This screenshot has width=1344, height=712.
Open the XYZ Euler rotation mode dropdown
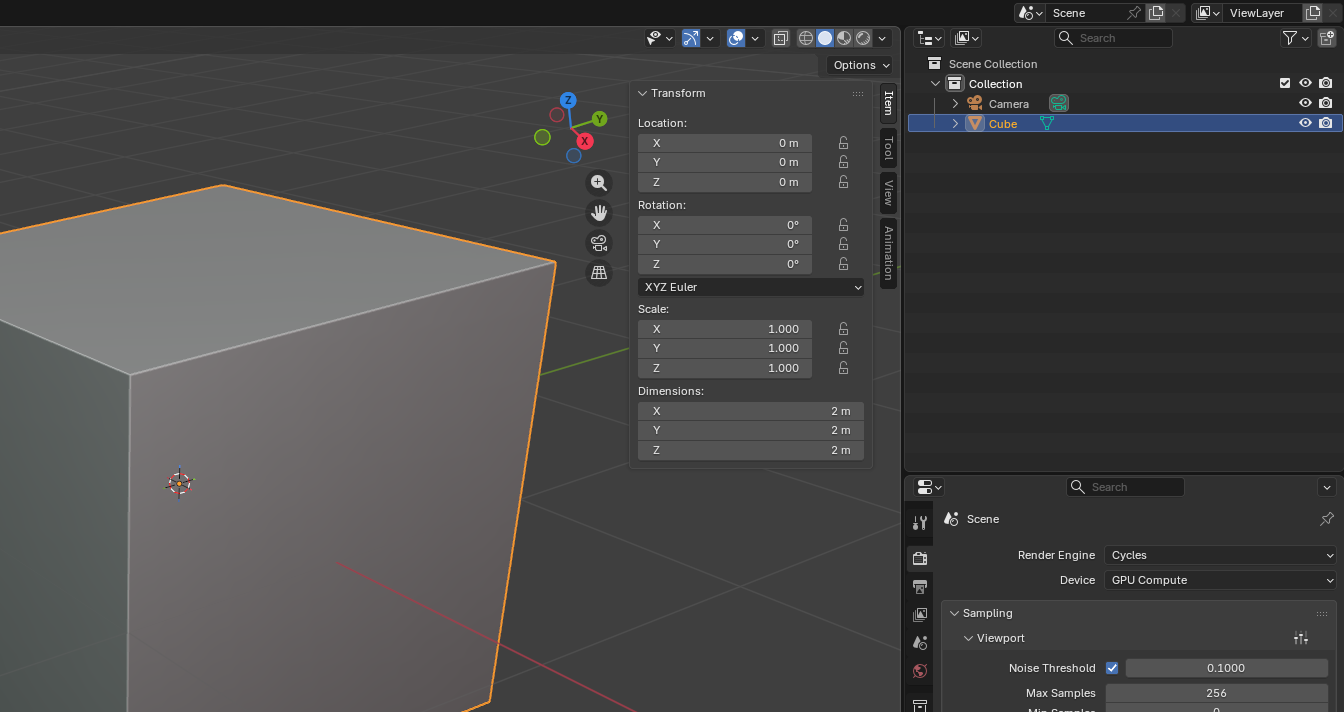coord(751,287)
